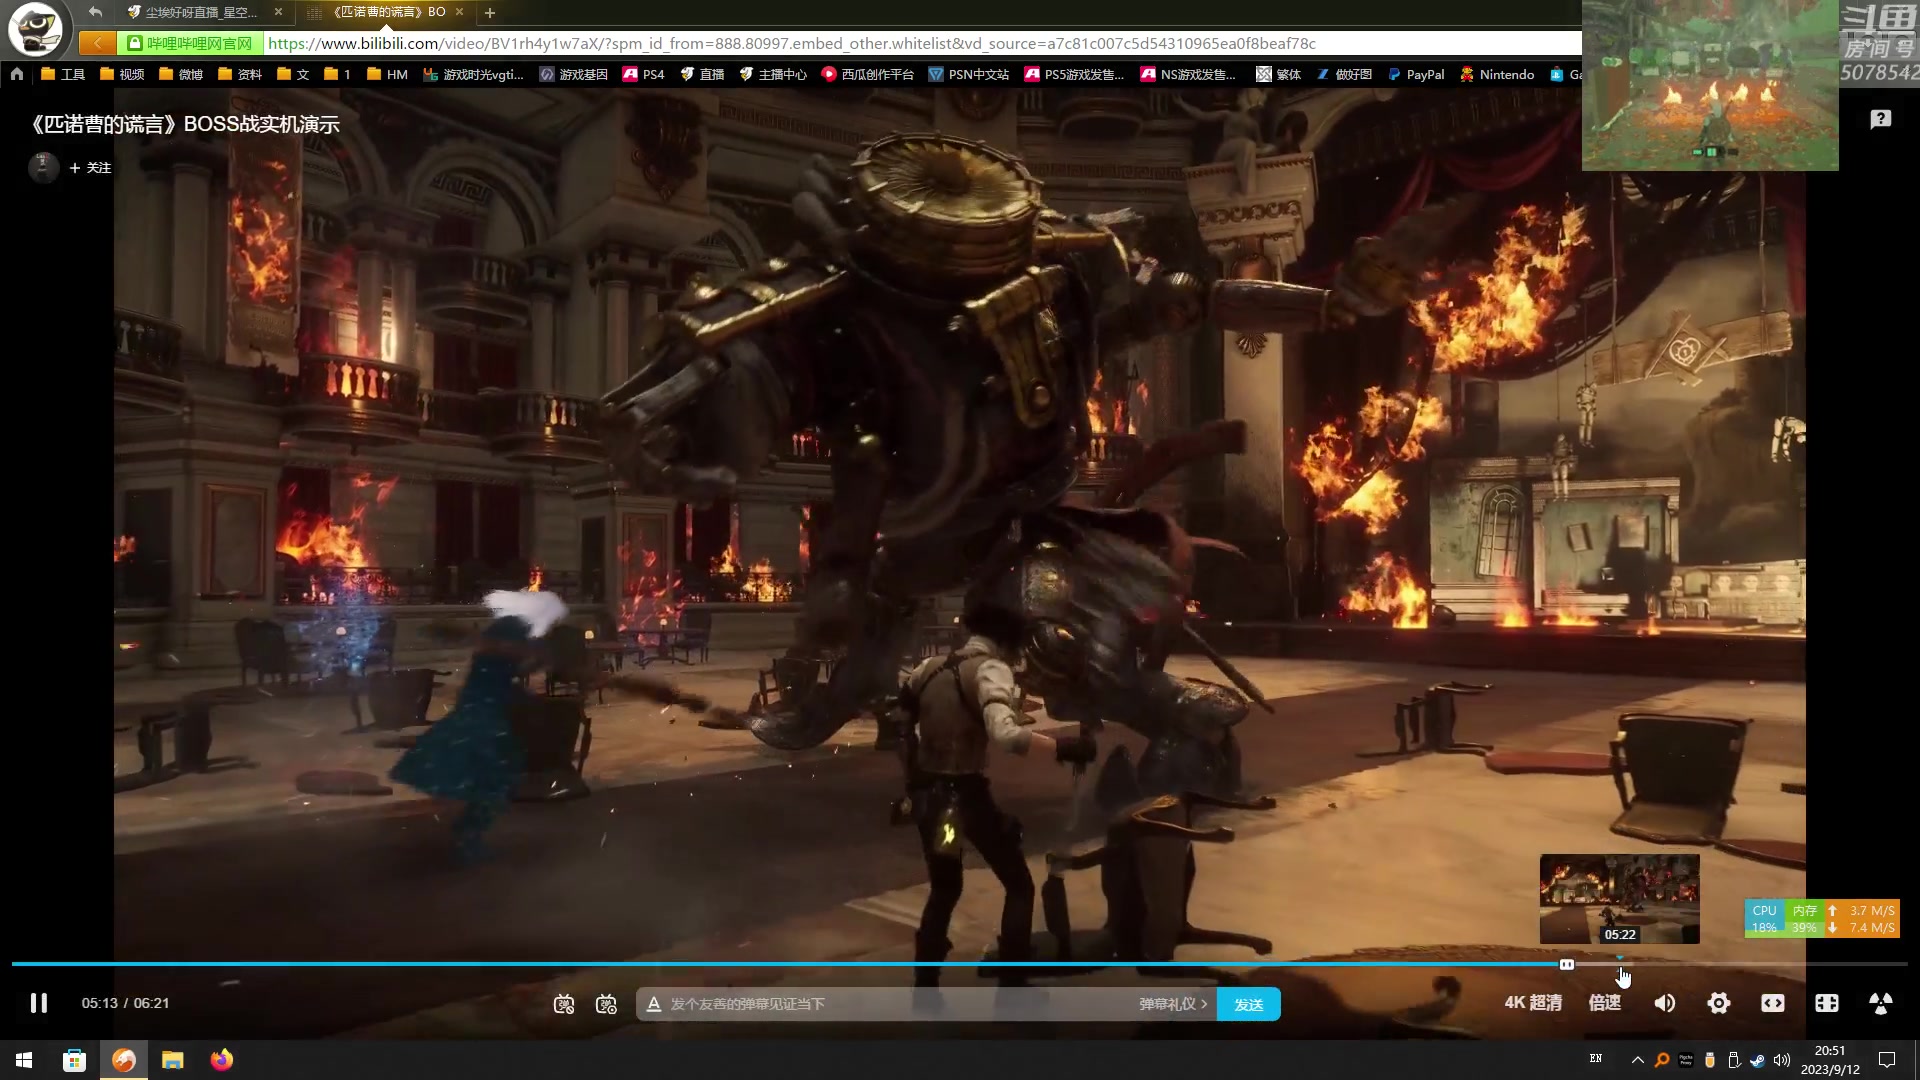This screenshot has width=1920, height=1080.
Task: Click the orange back button
Action: point(97,43)
